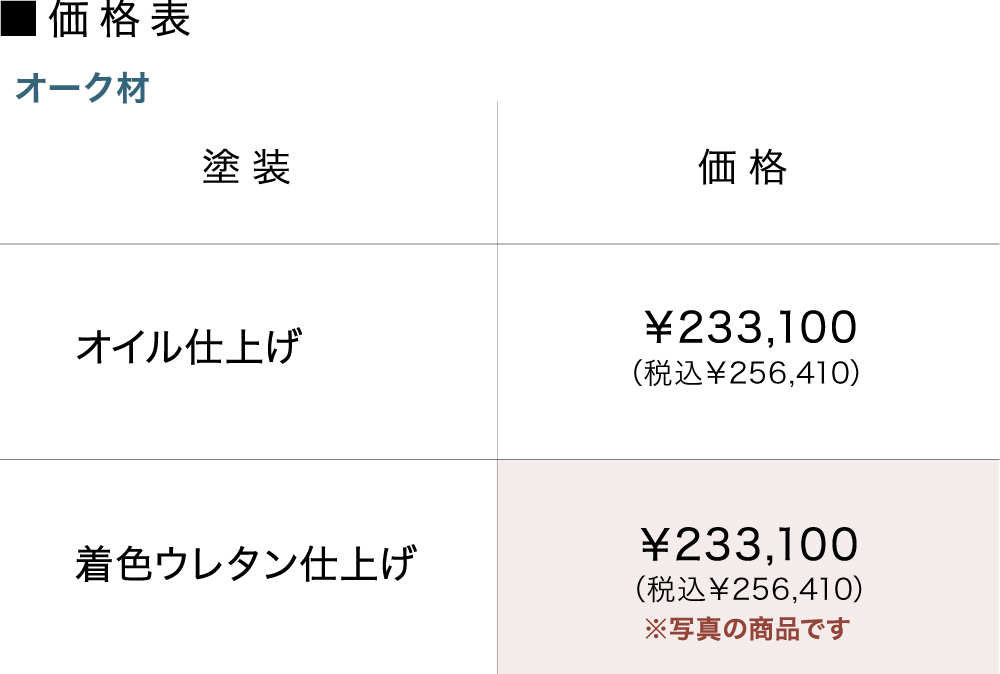Select the オイル仕上げ row label
Viewport: 1000px width, 674px height.
click(188, 348)
